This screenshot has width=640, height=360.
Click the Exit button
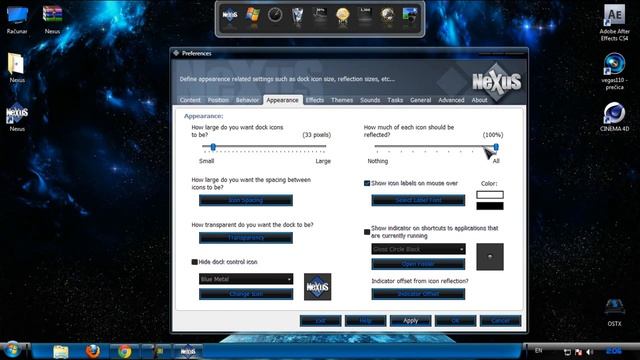320,321
